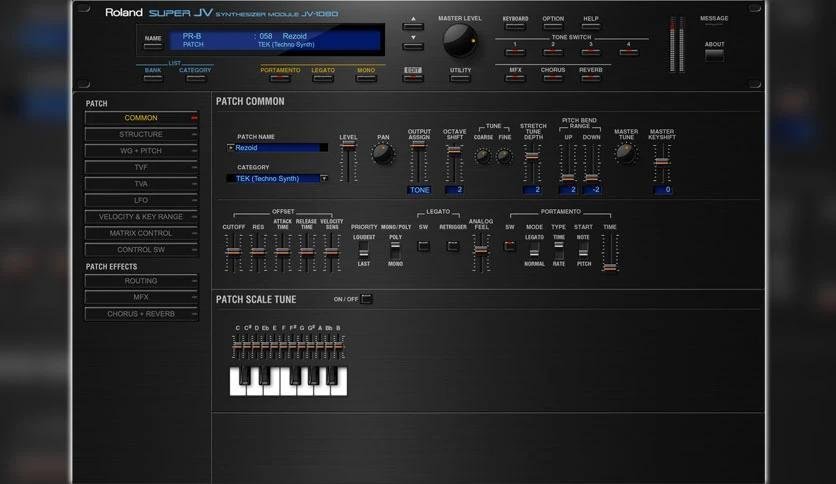
Task: Toggle the Legato button on top panel
Action: 323,78
